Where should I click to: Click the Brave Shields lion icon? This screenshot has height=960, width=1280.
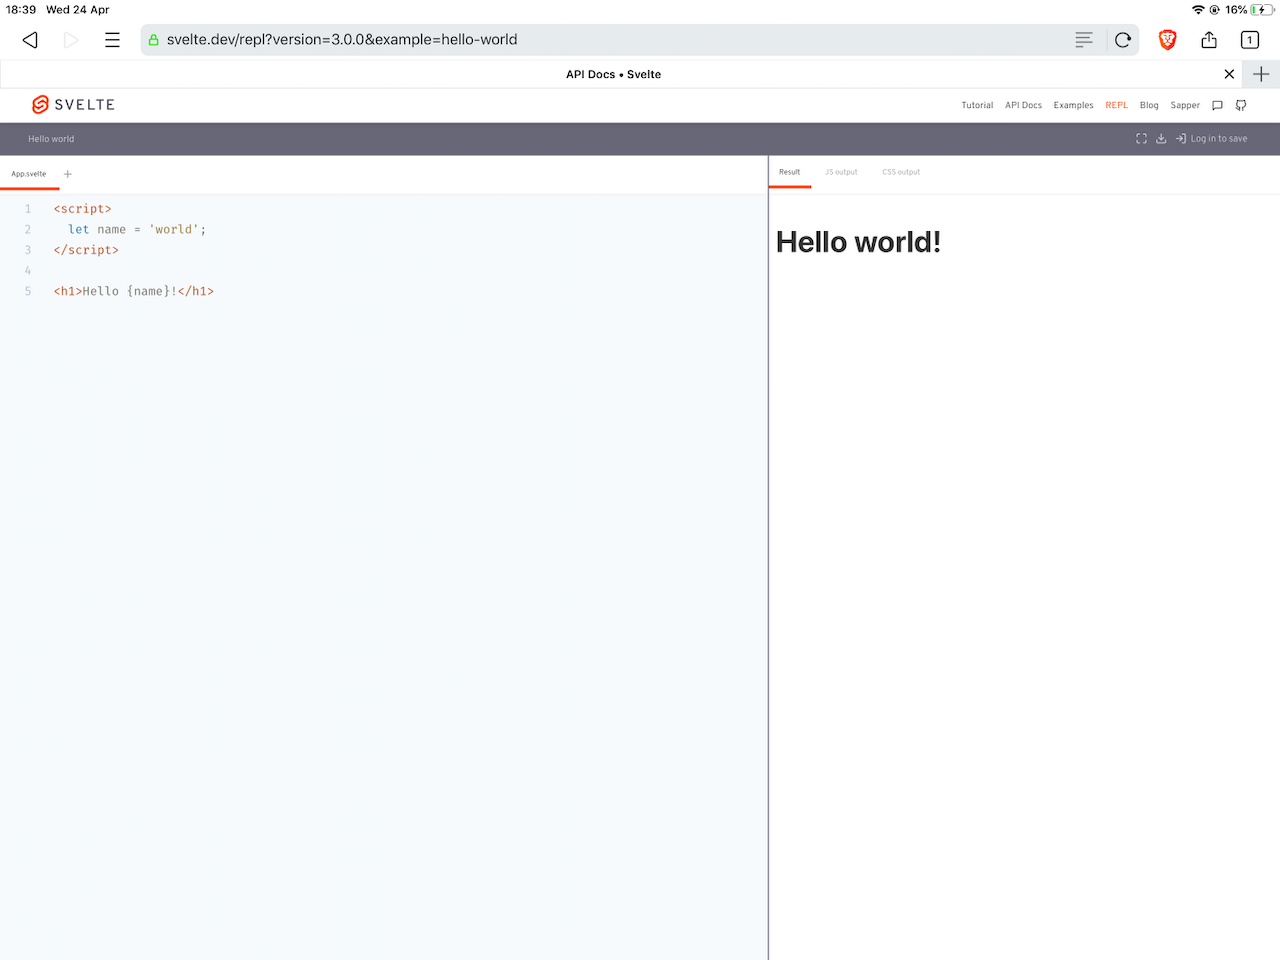pyautogui.click(x=1167, y=39)
